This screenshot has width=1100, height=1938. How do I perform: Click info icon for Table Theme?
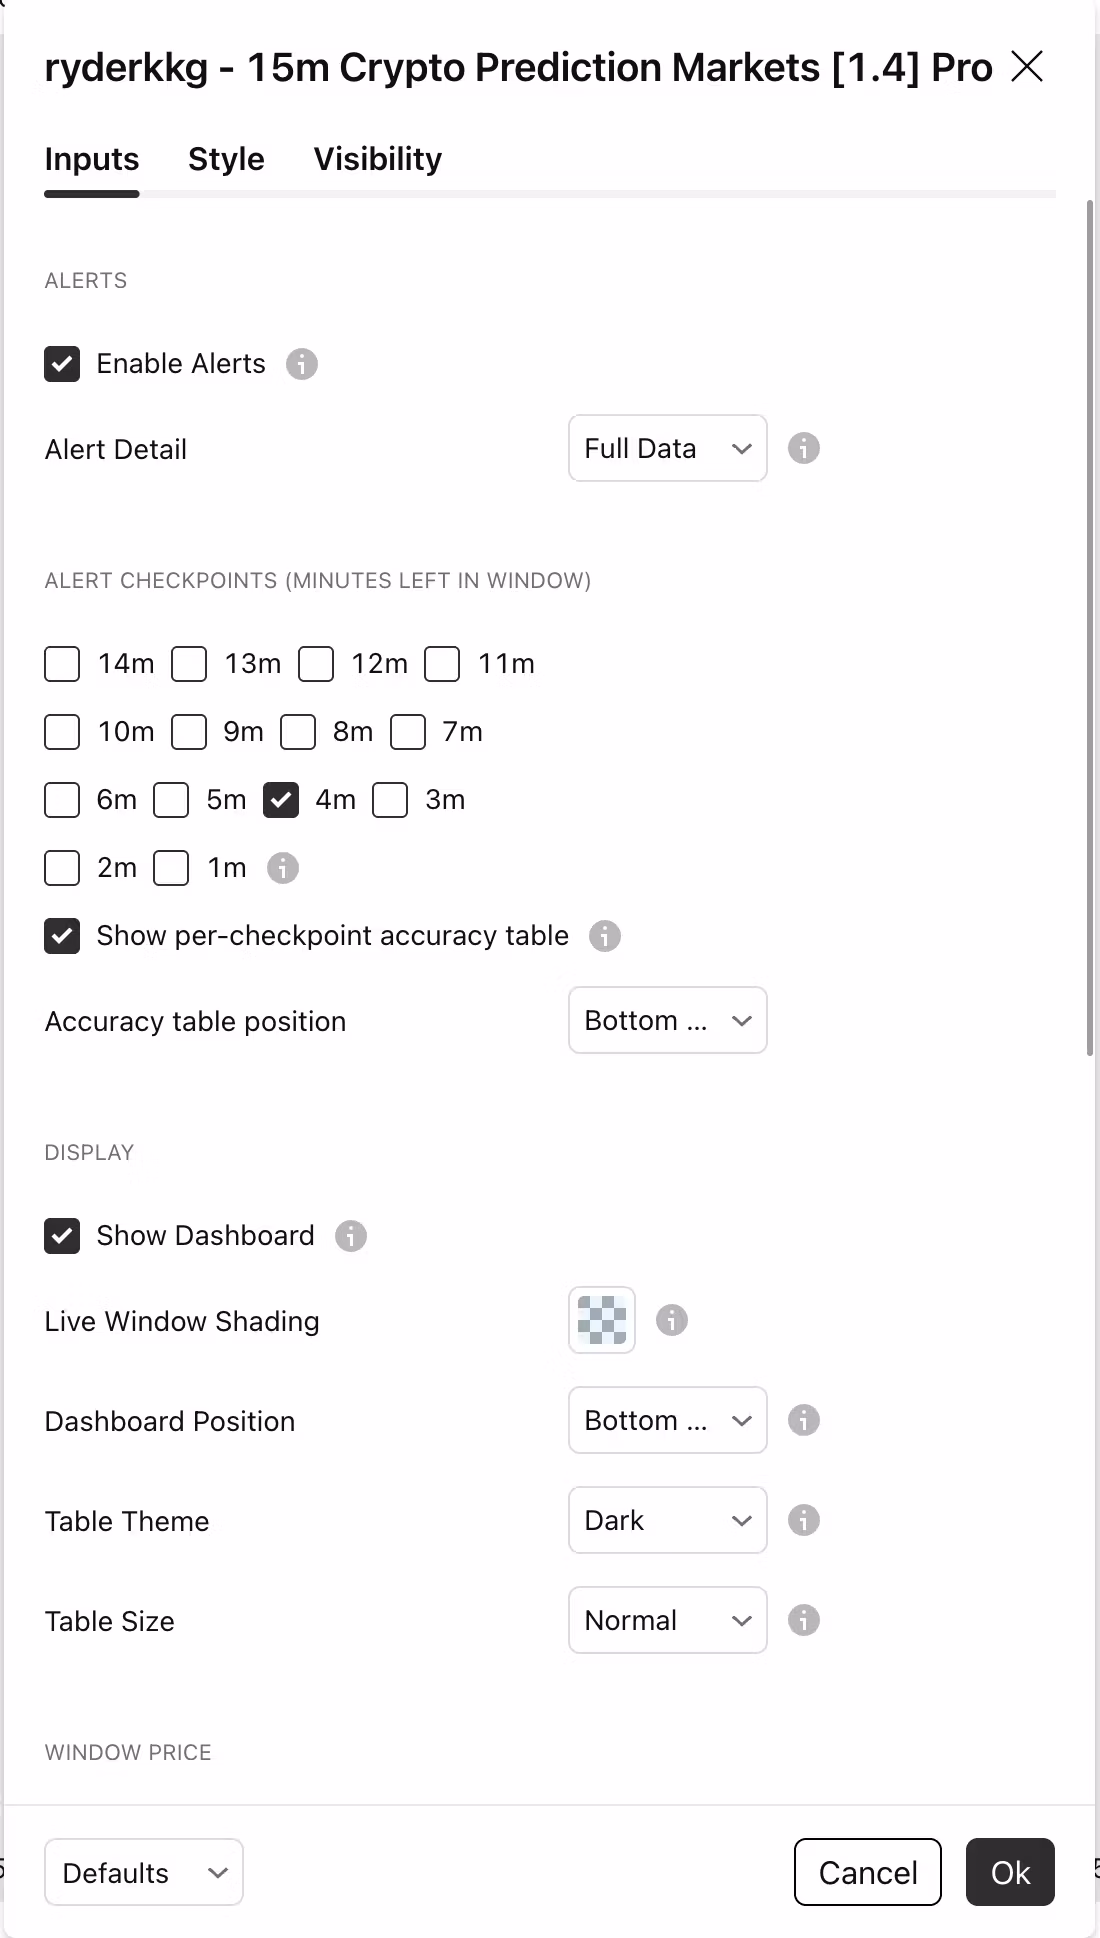(x=804, y=1520)
